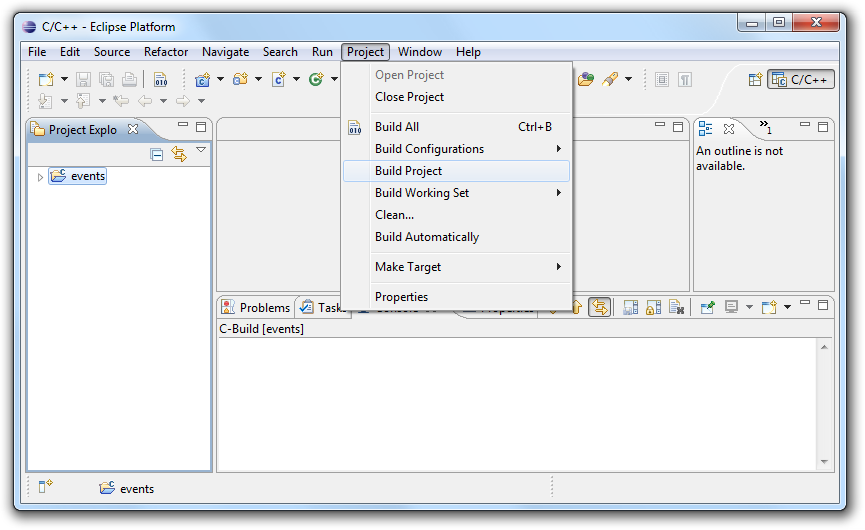This screenshot has height=530, width=865.
Task: Click the console Pin Console icon
Action: click(x=708, y=307)
